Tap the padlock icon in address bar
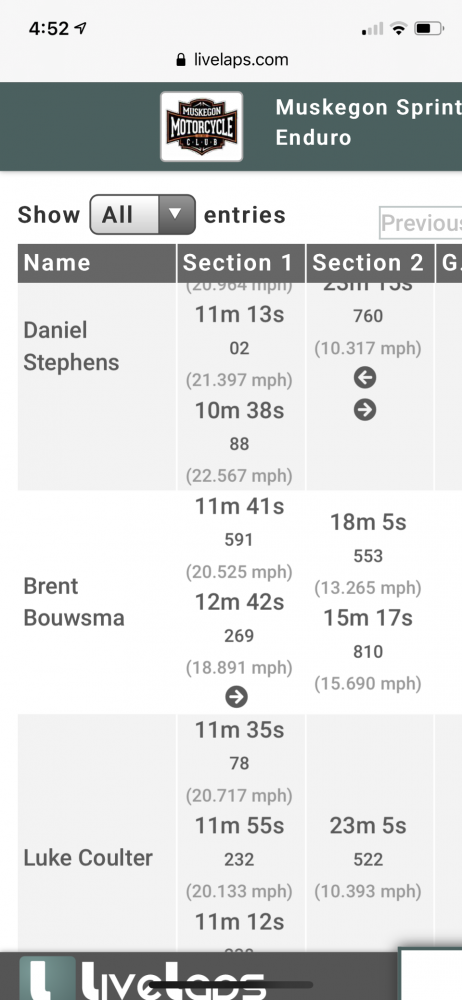Viewport: 462px width, 1000px height. tap(181, 60)
